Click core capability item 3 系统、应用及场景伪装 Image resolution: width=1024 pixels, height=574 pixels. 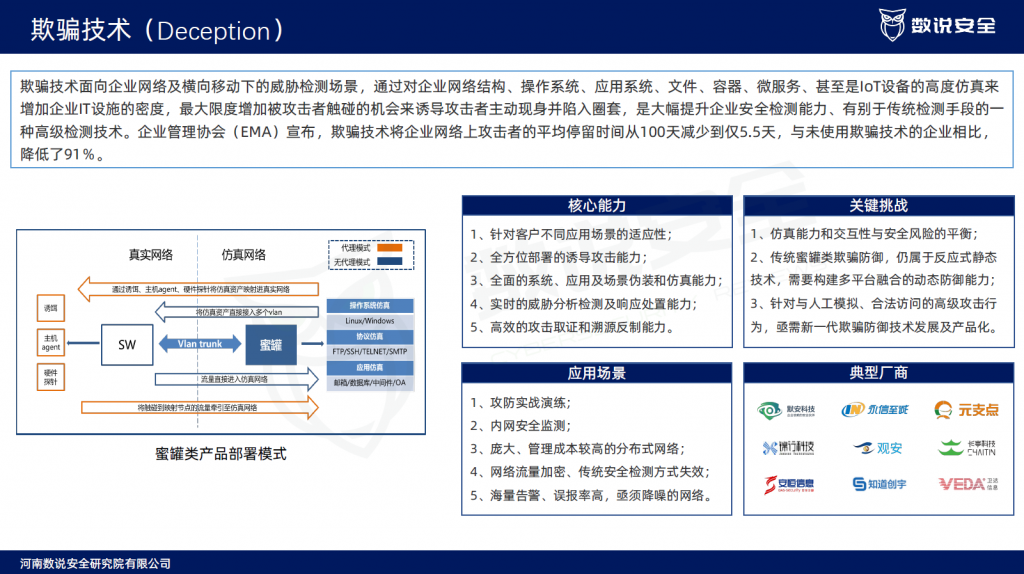click(x=597, y=280)
